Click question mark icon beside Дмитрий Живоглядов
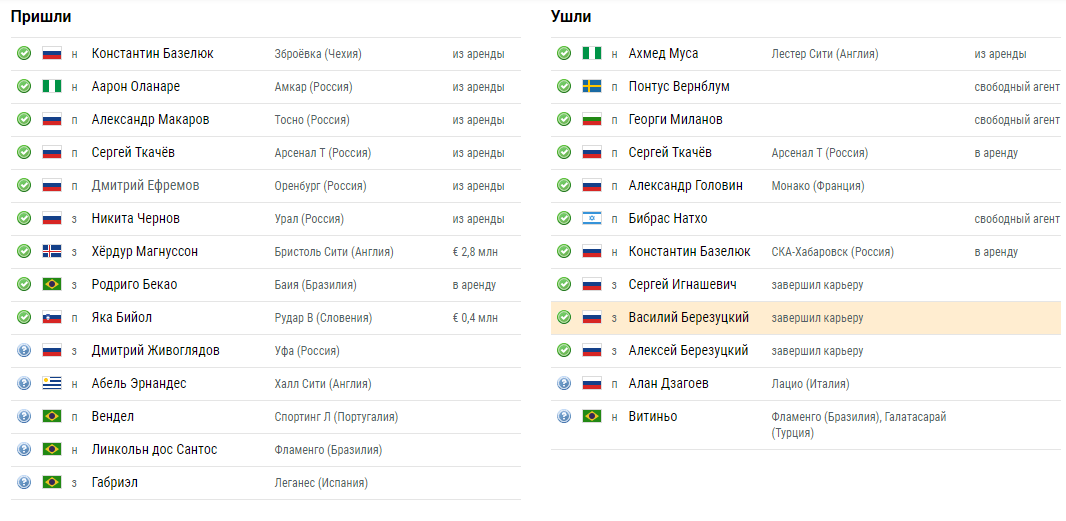The image size is (1066, 521). 24,351
